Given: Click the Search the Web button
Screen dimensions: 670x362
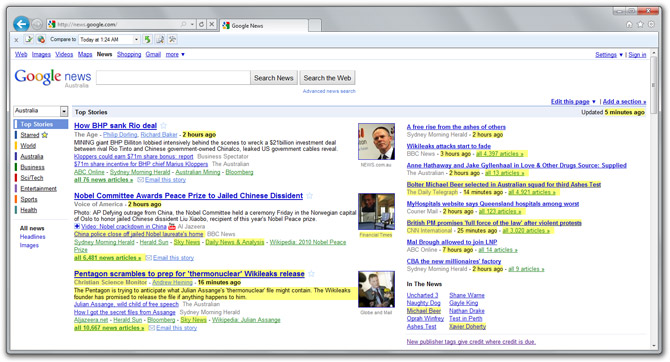Looking at the screenshot, I should (327, 78).
